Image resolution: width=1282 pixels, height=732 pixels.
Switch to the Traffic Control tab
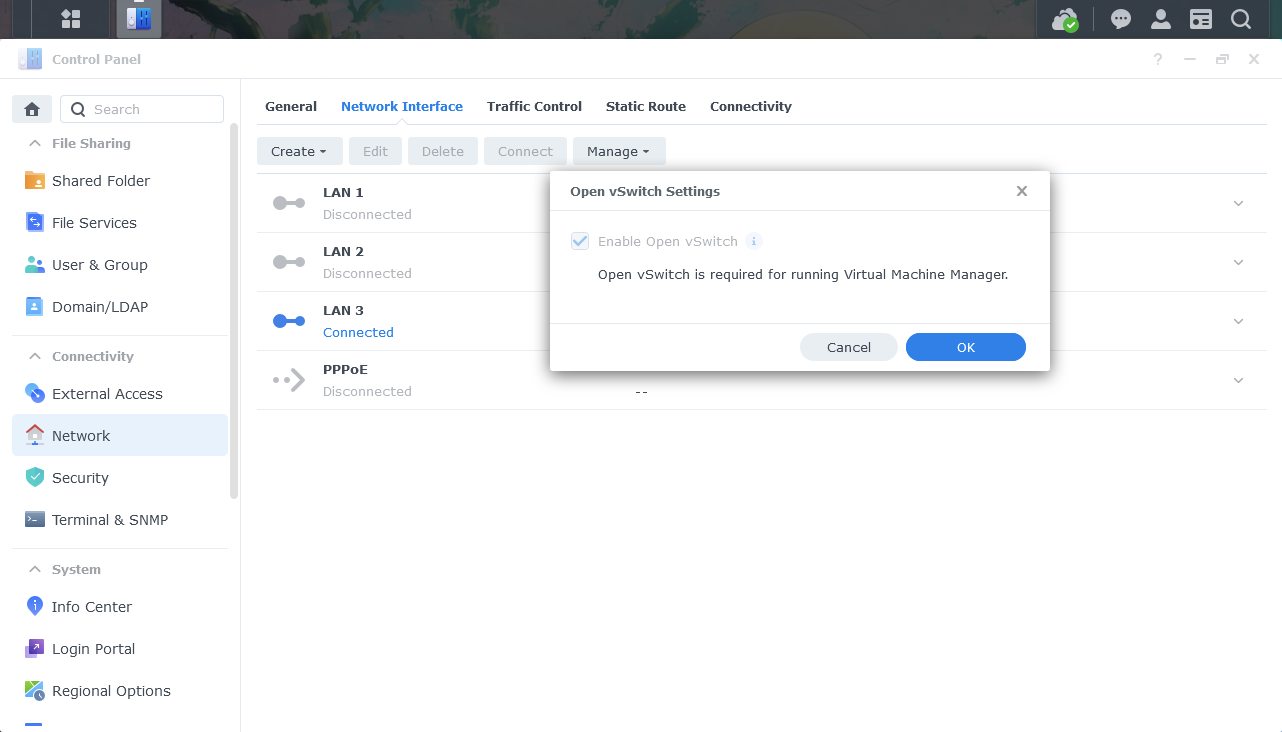point(534,106)
